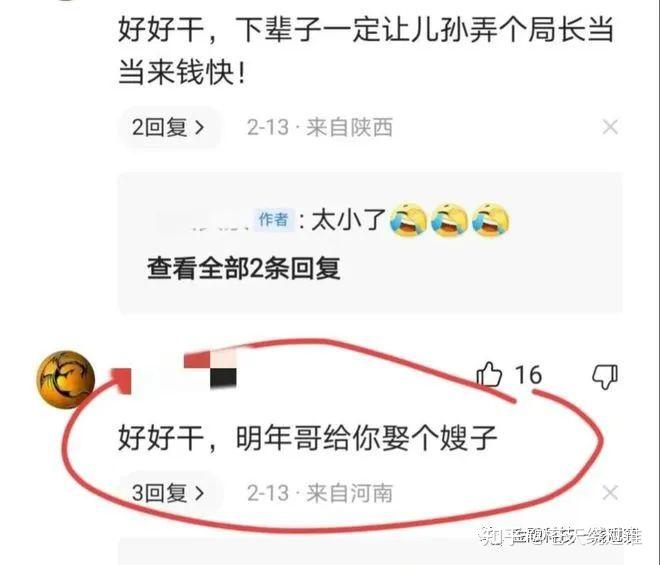The width and height of the screenshot is (660, 565).
Task: Select comment text 好好干，明年哥给你娶个嫂子
Action: coord(308,438)
